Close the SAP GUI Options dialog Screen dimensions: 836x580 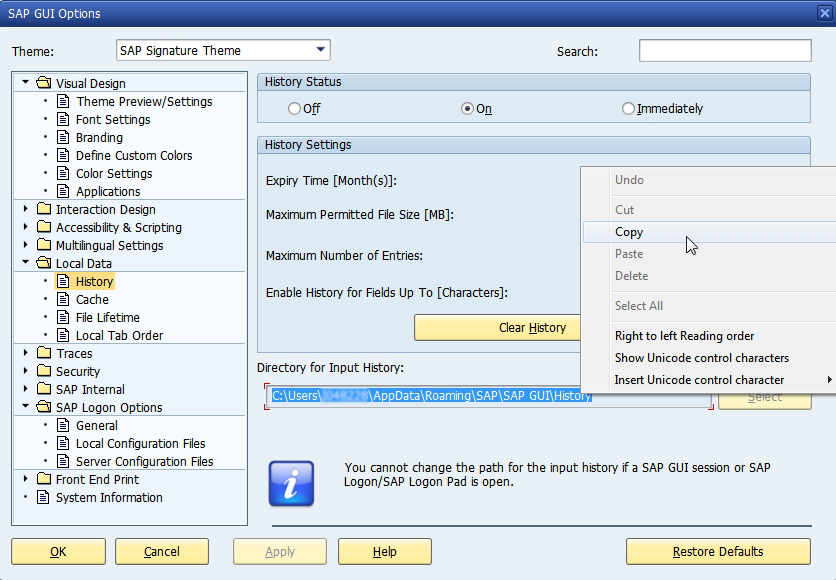pos(825,13)
